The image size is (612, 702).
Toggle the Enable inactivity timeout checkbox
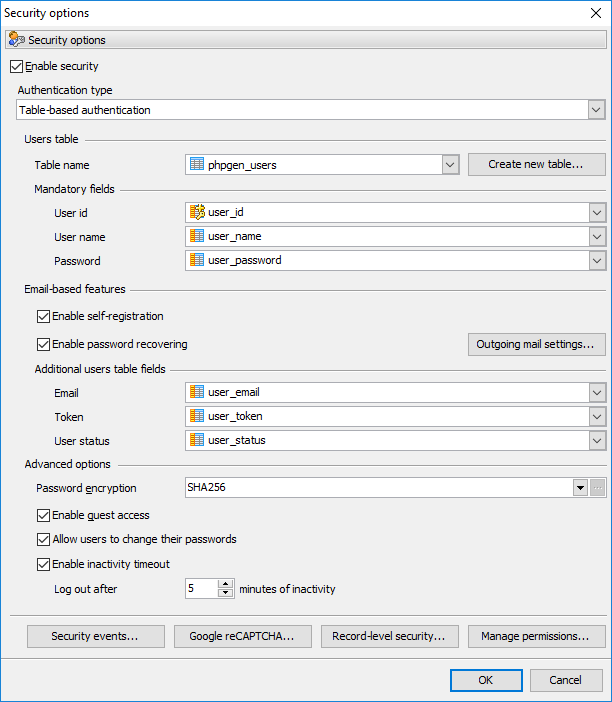[43, 564]
